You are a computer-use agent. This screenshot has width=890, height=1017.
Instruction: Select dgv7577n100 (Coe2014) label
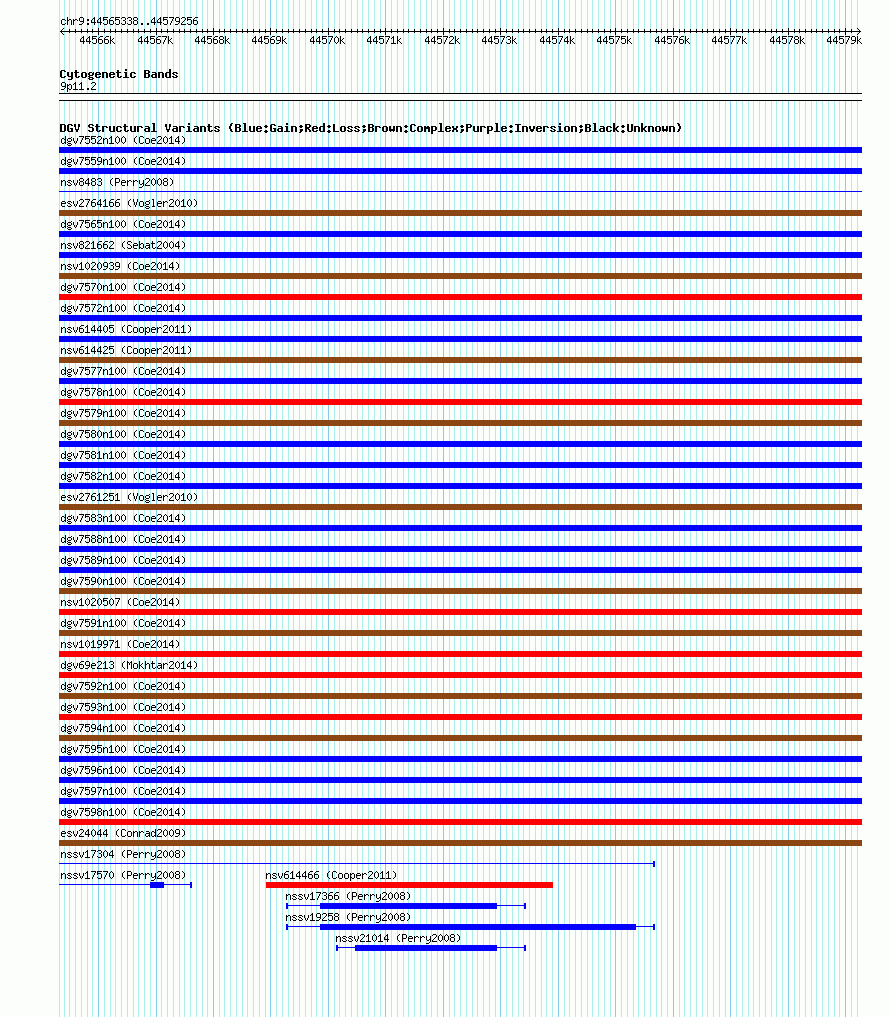click(123, 371)
